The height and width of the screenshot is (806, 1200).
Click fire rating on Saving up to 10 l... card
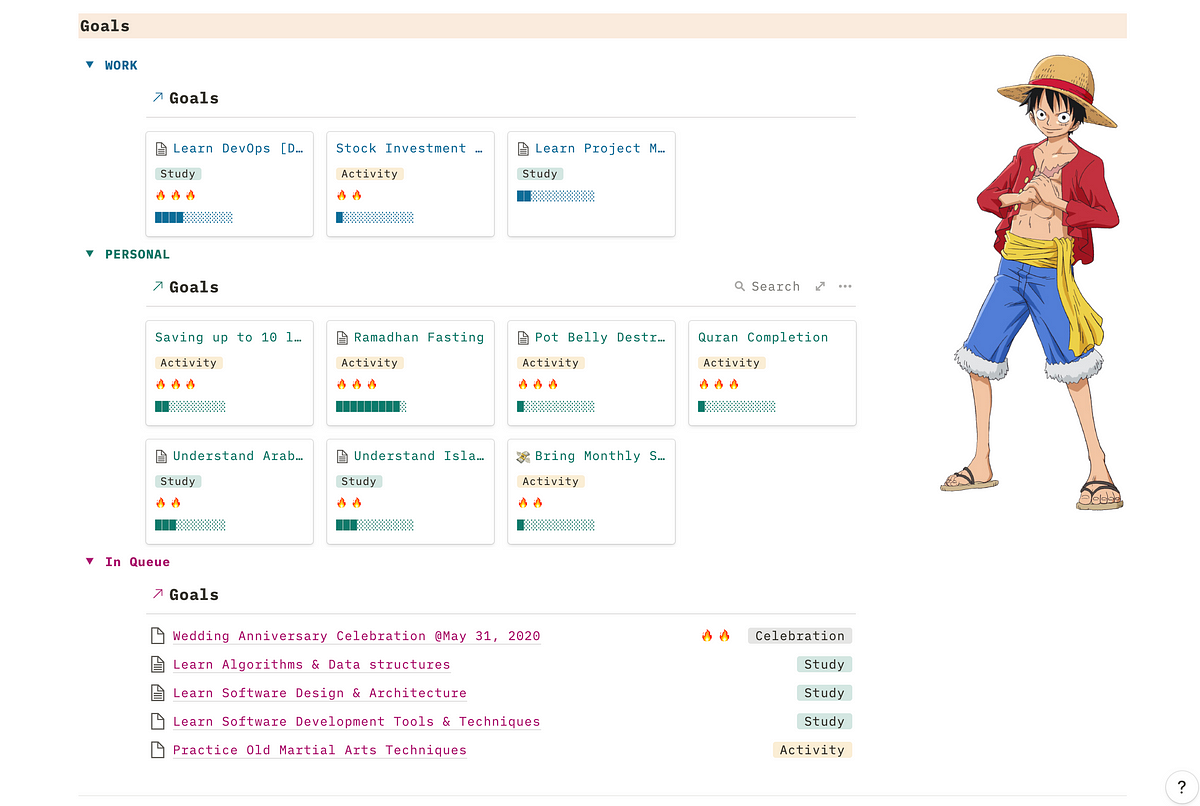pos(176,384)
